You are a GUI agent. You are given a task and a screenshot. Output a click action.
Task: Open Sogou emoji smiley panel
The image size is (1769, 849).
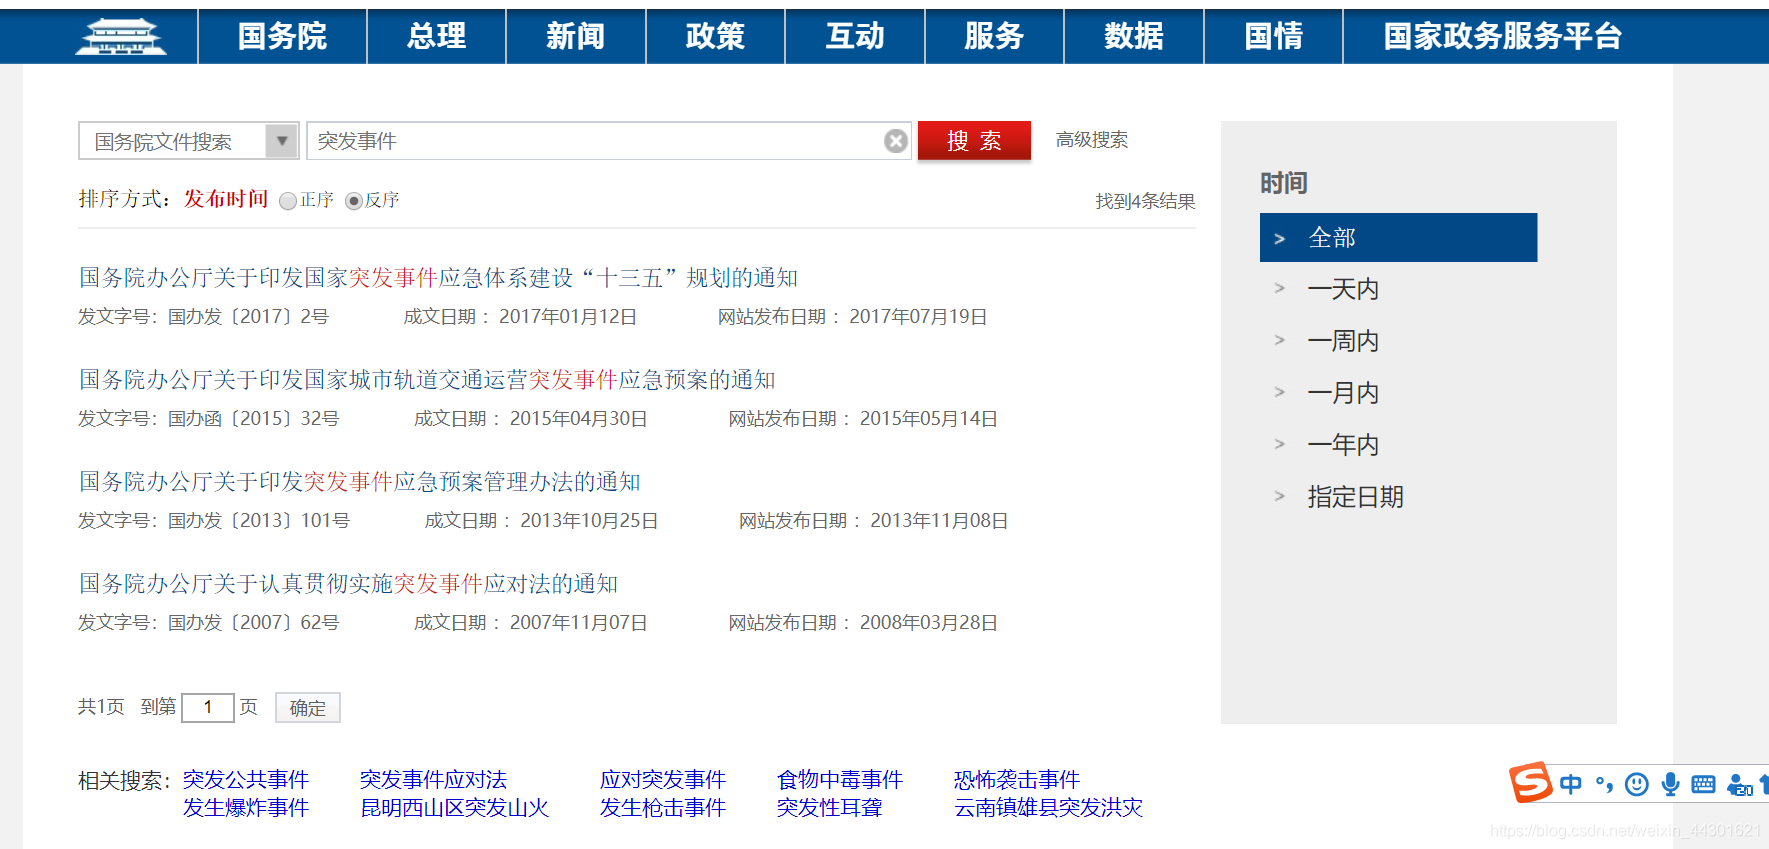[x=1637, y=784]
